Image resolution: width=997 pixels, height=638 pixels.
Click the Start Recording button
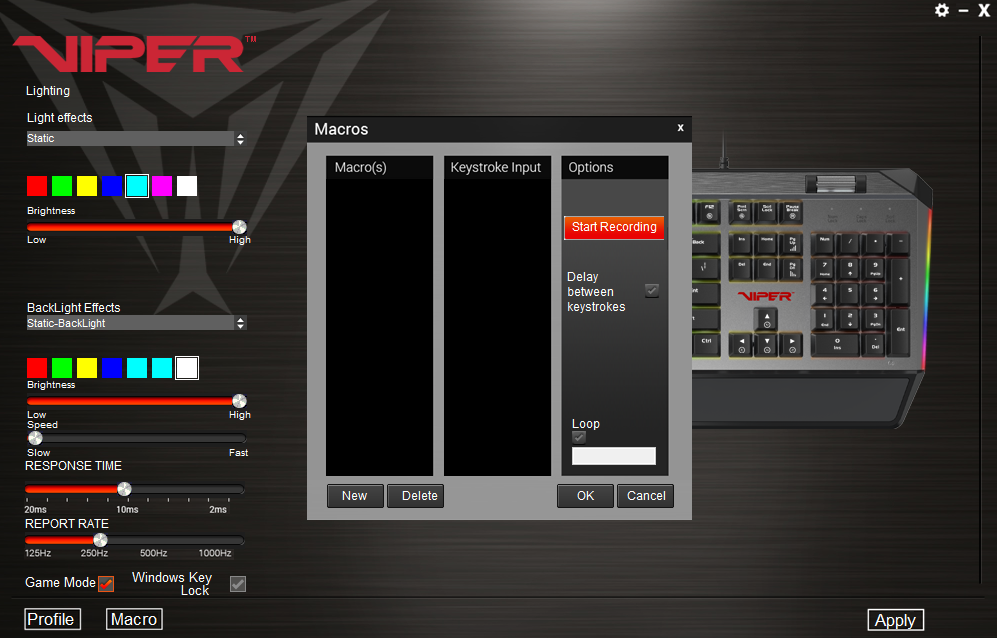point(614,227)
